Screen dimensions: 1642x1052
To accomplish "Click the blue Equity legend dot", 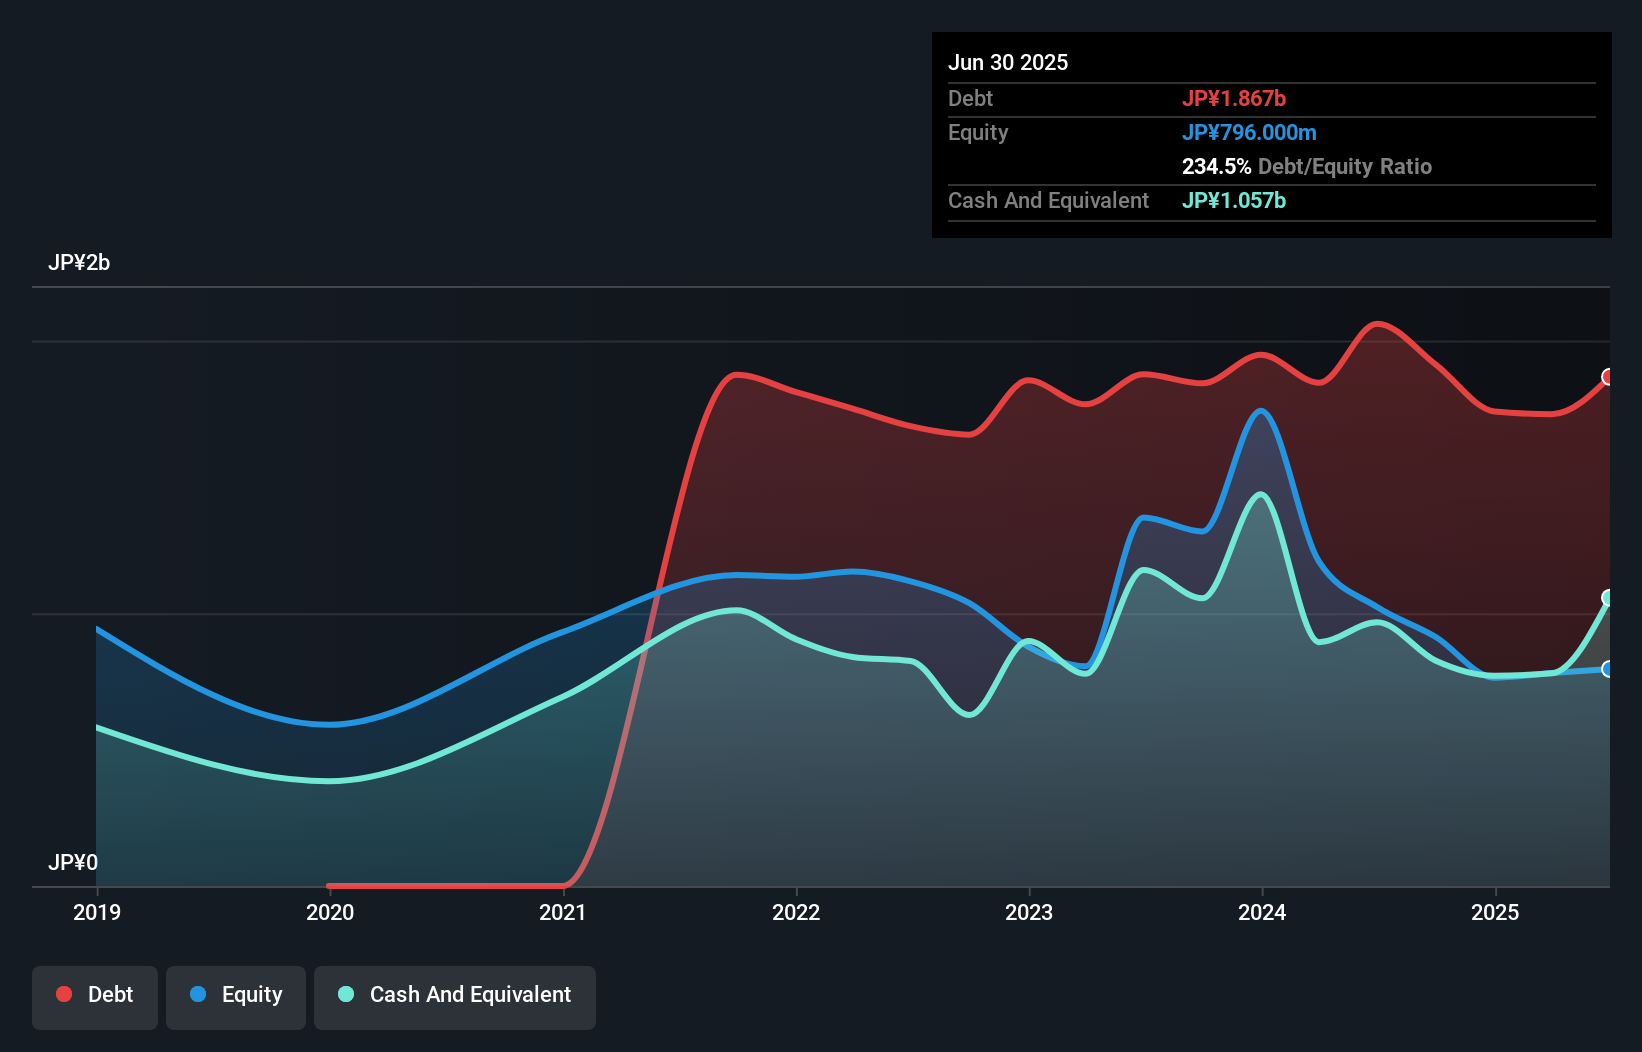I will click(199, 994).
